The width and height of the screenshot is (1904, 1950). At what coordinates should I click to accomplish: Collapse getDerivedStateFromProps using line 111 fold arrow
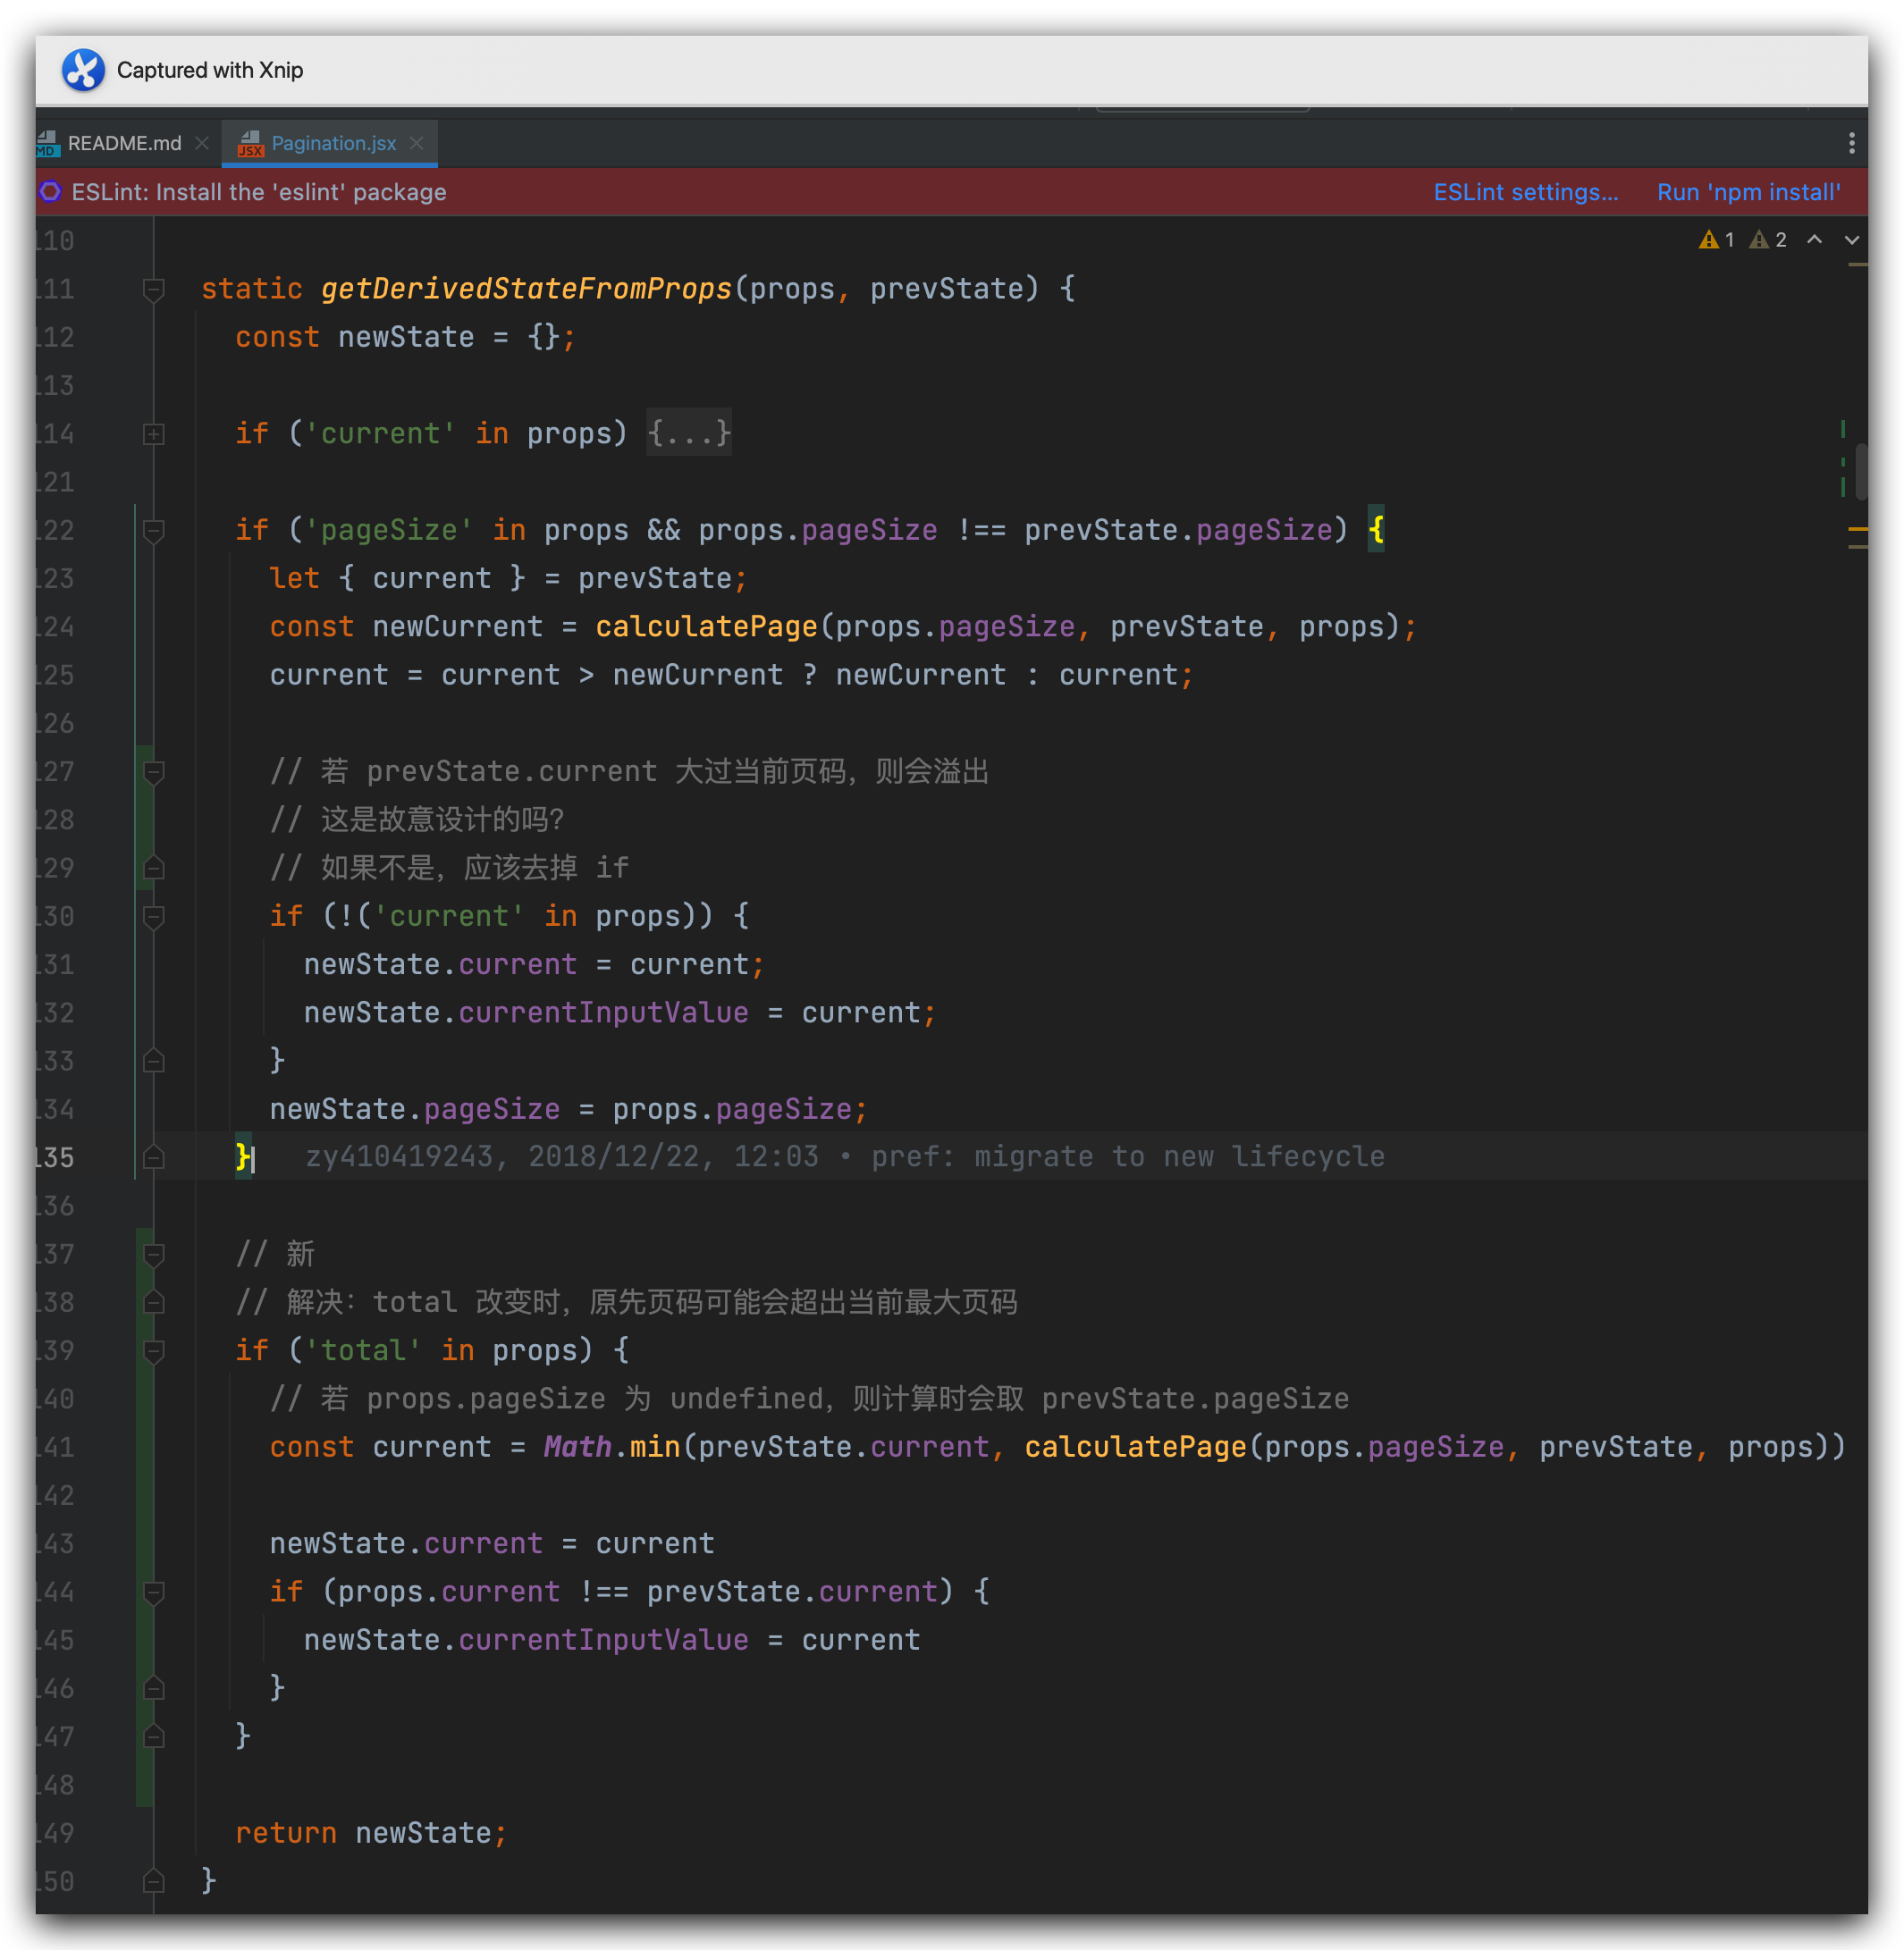(152, 289)
